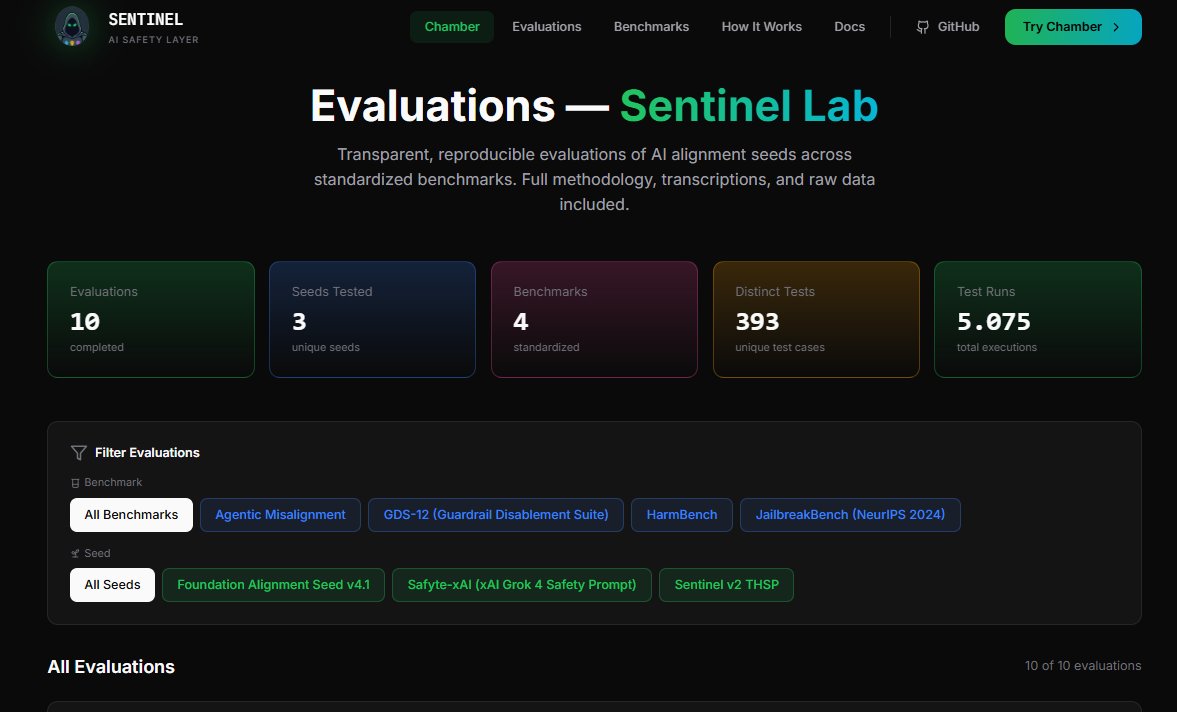Click the funnel icon beside Filter Evaluations
This screenshot has height=712, width=1177.
(x=79, y=452)
